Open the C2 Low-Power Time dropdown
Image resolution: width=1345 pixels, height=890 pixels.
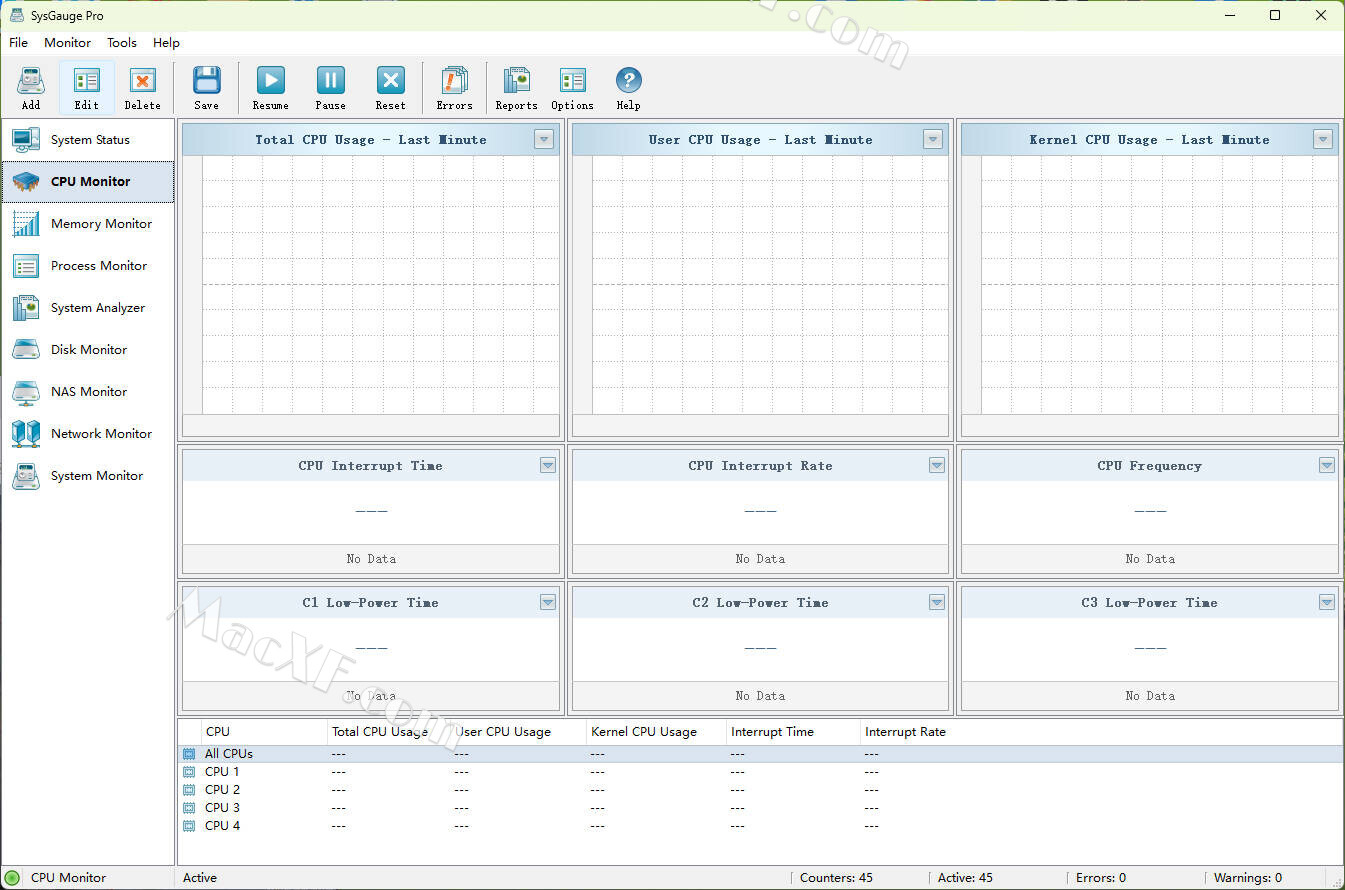point(937,602)
